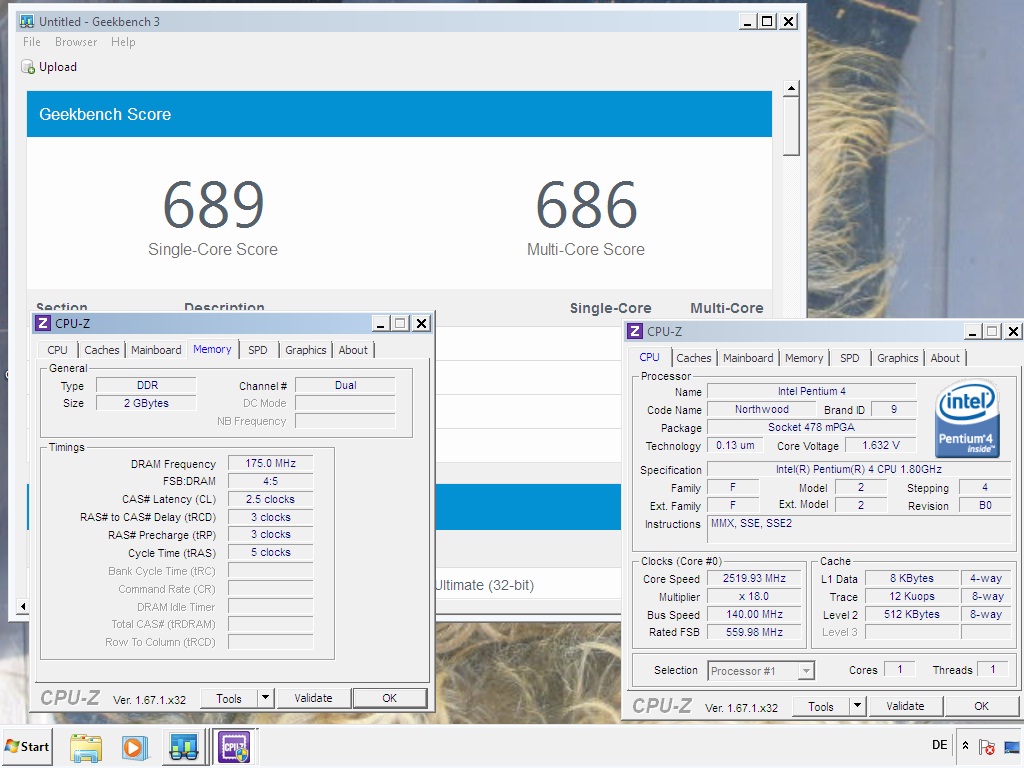Click the Geekbench 3 title bar app icon
The image size is (1024, 768).
pyautogui.click(x=27, y=22)
